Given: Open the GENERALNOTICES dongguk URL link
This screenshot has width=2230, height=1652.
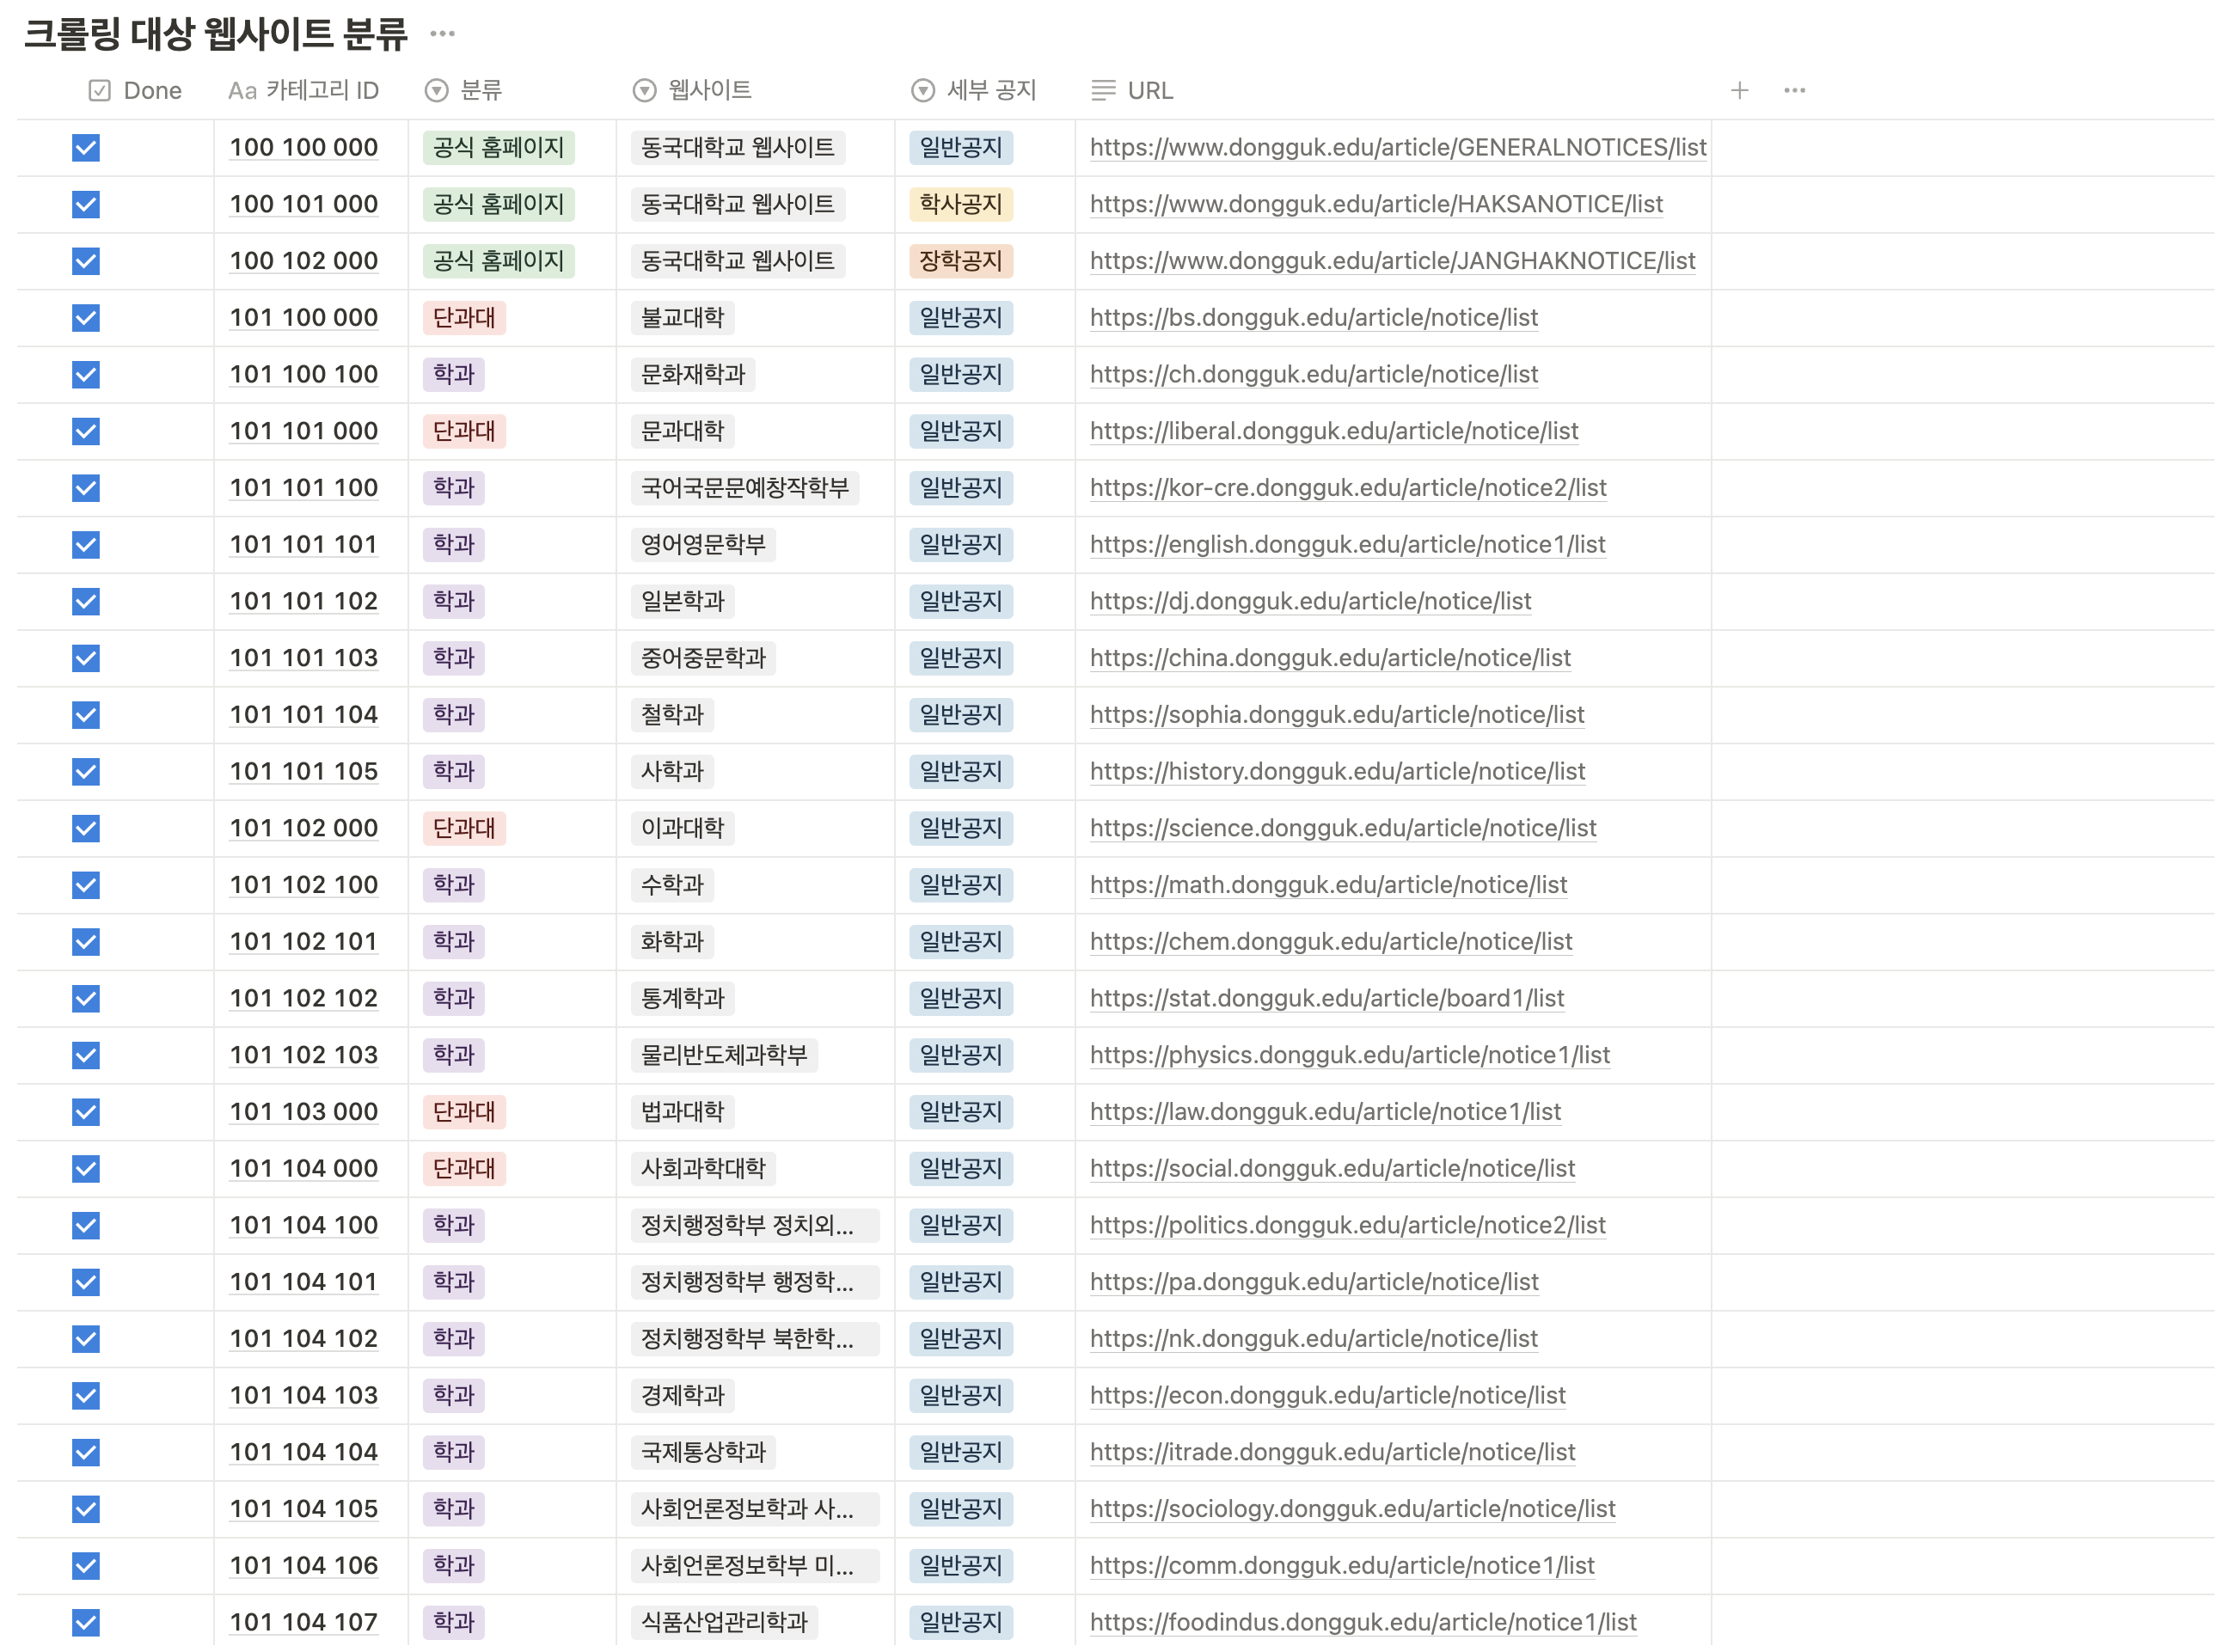Looking at the screenshot, I should (1397, 148).
